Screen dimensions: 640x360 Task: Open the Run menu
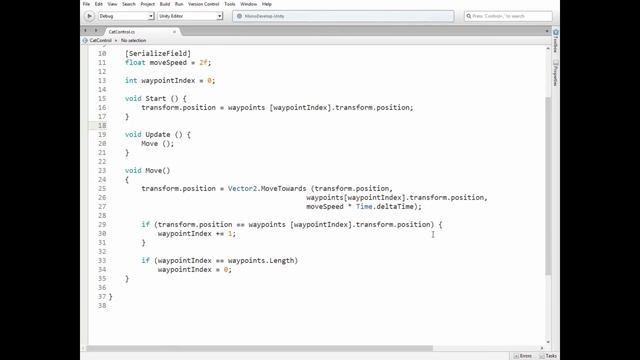click(x=179, y=4)
